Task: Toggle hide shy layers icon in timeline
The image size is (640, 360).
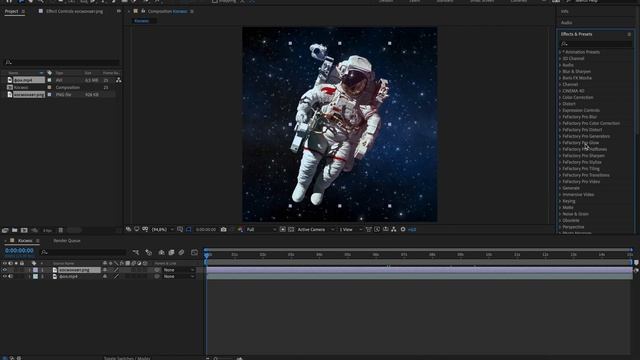Action: [x=162, y=253]
